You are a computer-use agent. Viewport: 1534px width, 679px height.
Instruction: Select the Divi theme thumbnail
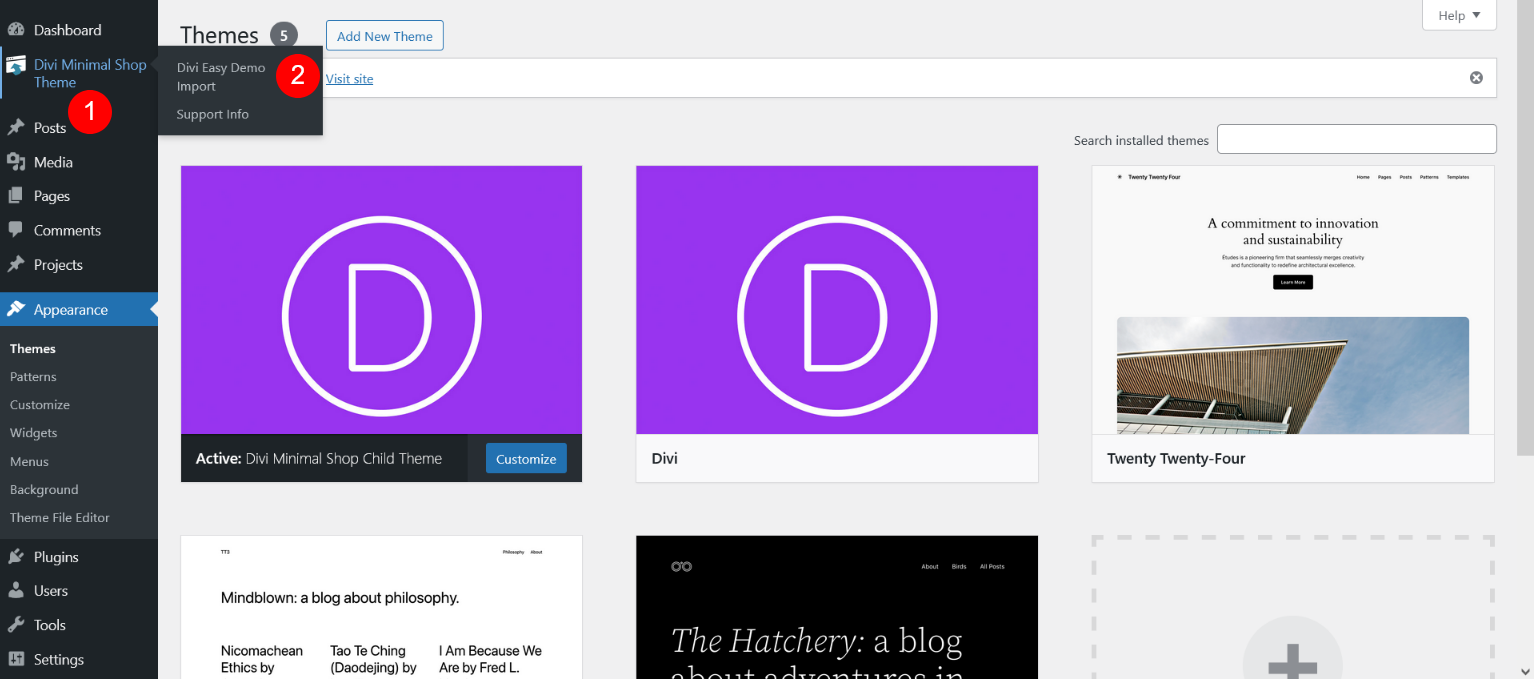(x=837, y=300)
